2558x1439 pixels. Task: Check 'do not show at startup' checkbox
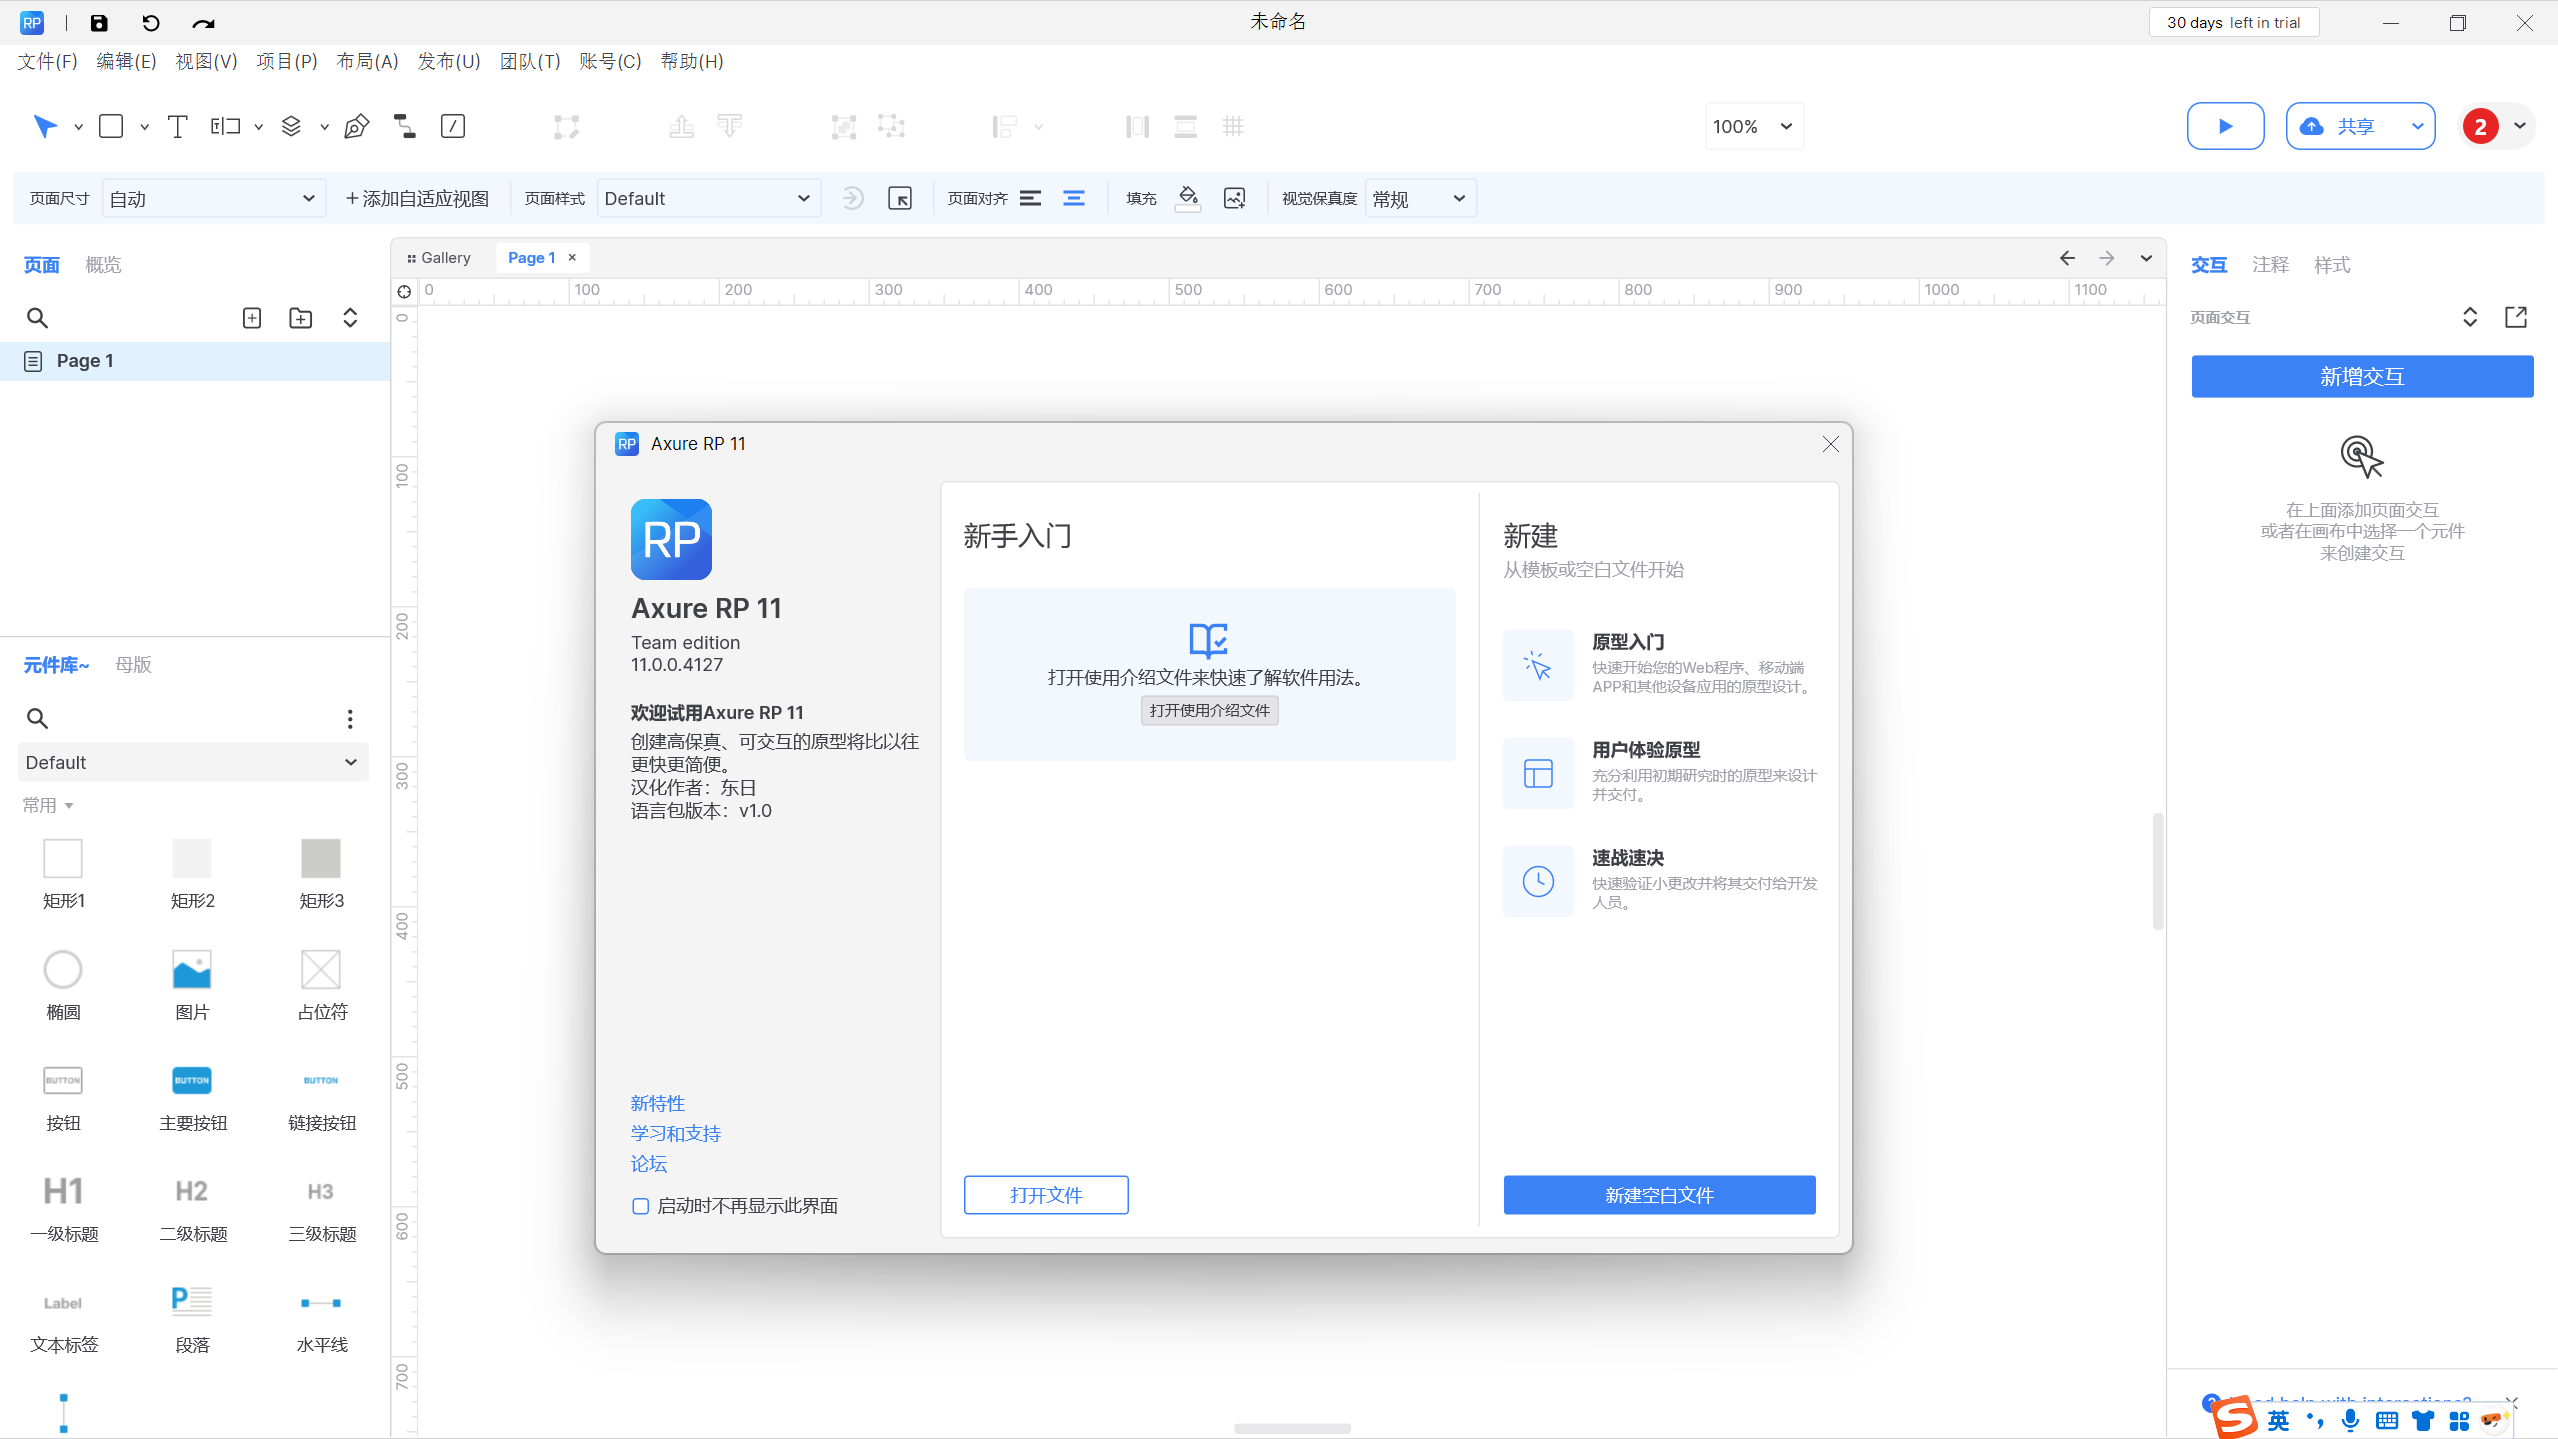[641, 1206]
